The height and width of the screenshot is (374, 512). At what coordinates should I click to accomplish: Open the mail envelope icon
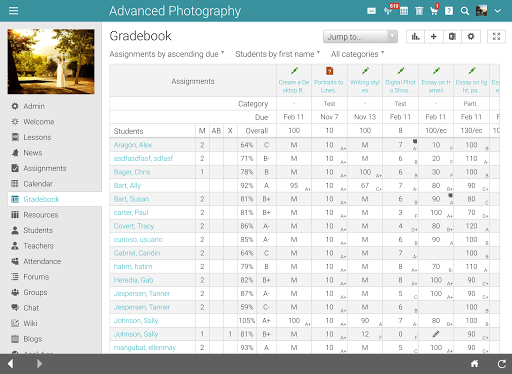click(371, 11)
